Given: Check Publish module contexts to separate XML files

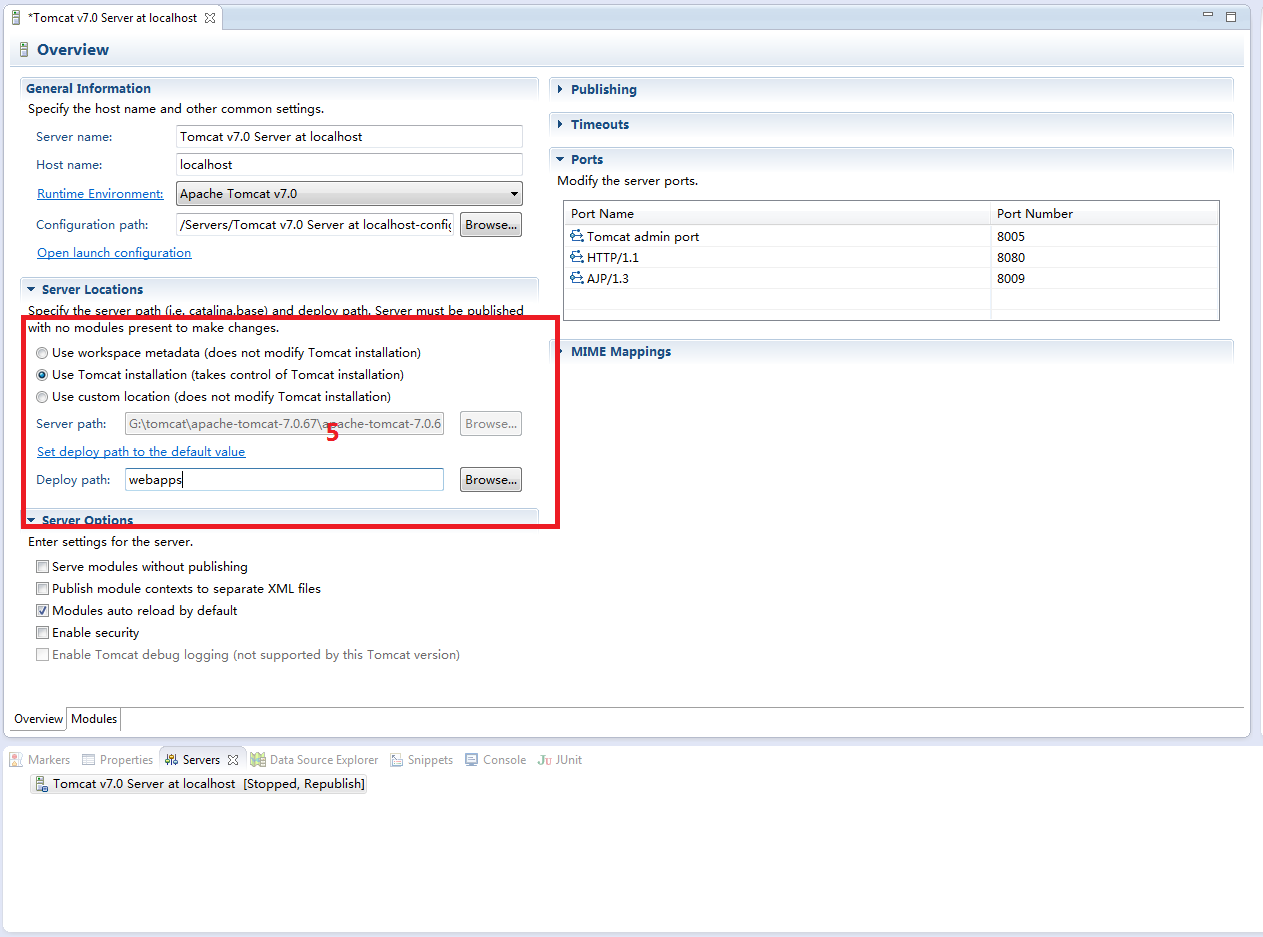Looking at the screenshot, I should (42, 589).
